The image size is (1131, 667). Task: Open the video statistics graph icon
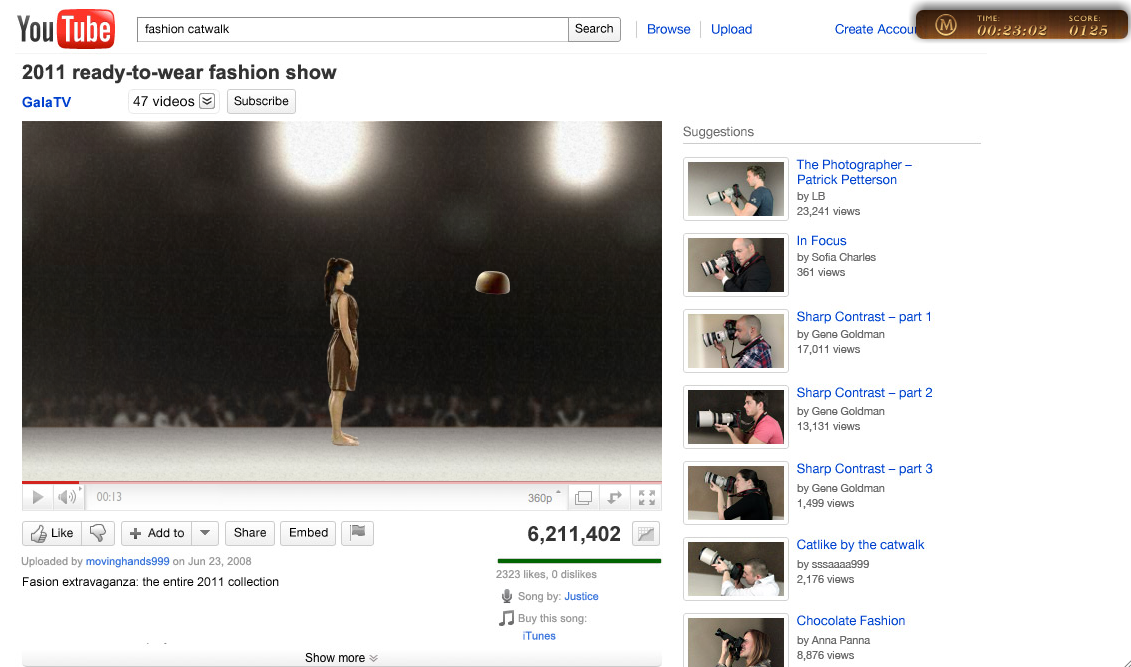646,534
